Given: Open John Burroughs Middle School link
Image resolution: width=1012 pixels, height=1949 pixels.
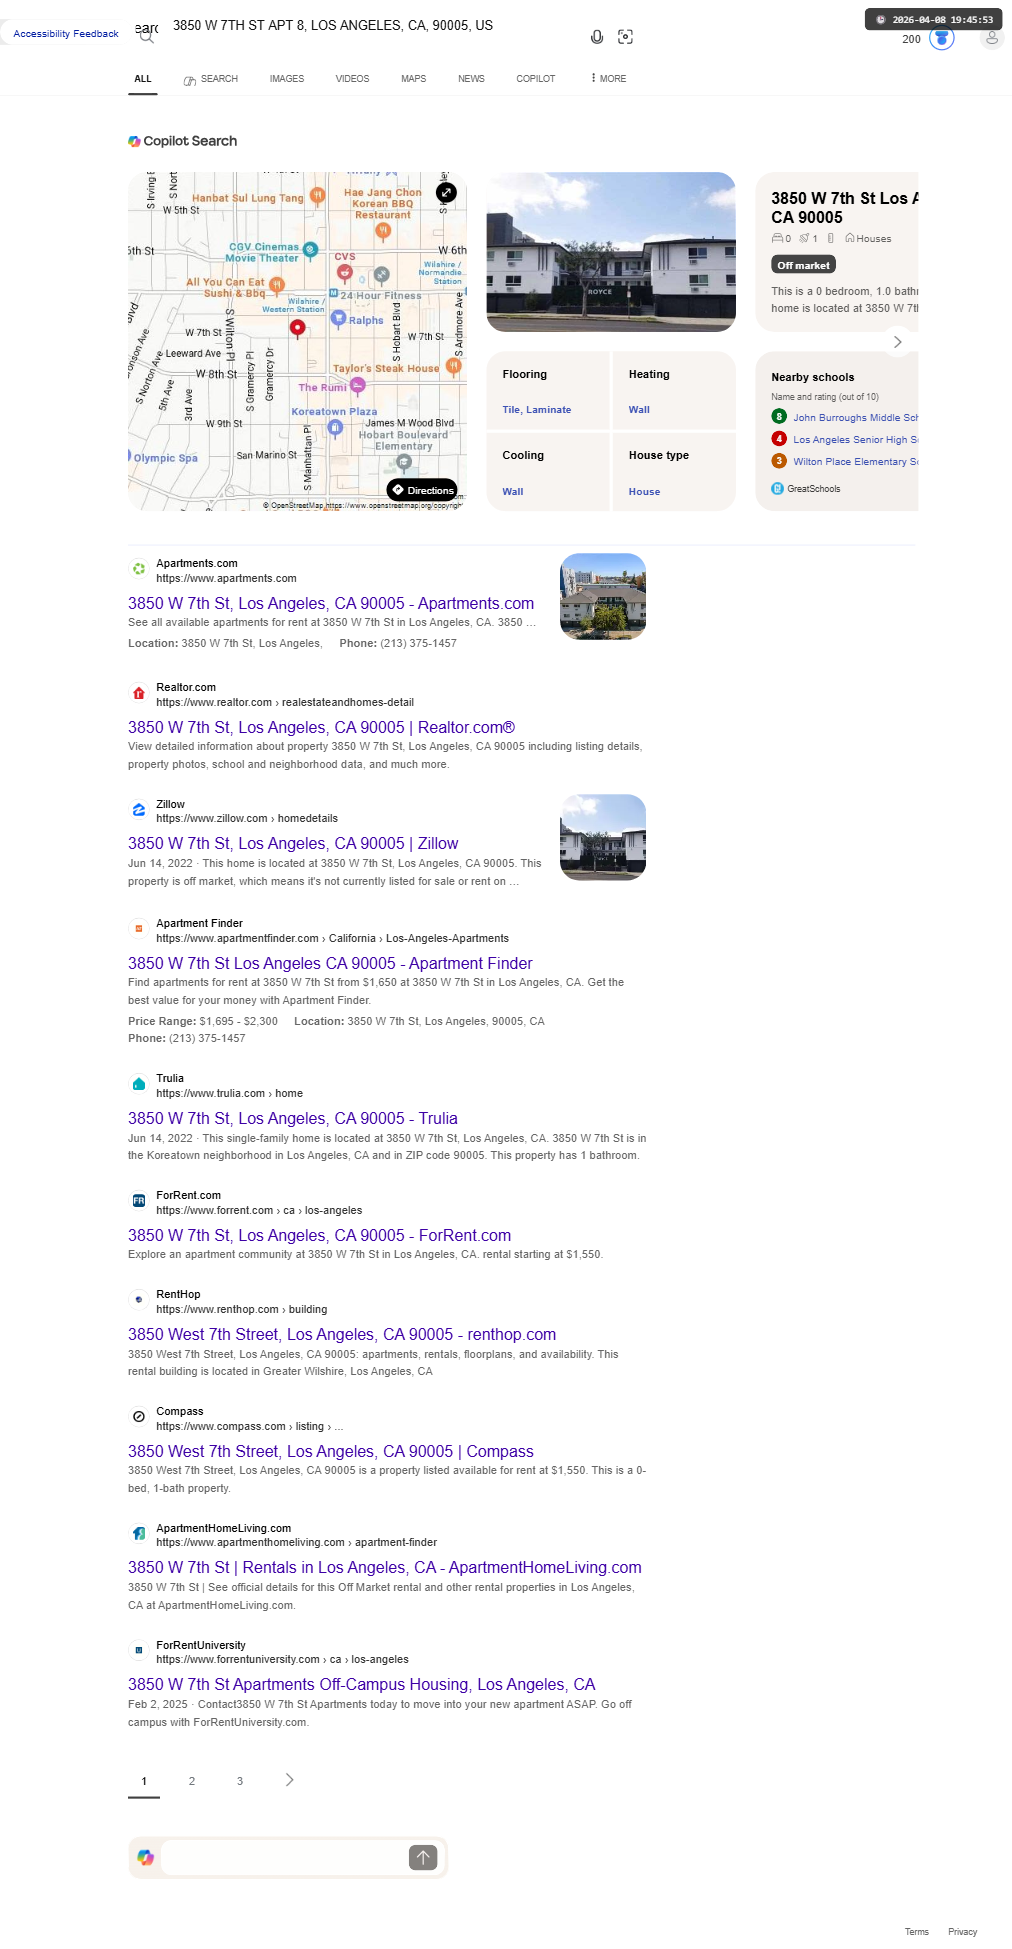Looking at the screenshot, I should 856,417.
